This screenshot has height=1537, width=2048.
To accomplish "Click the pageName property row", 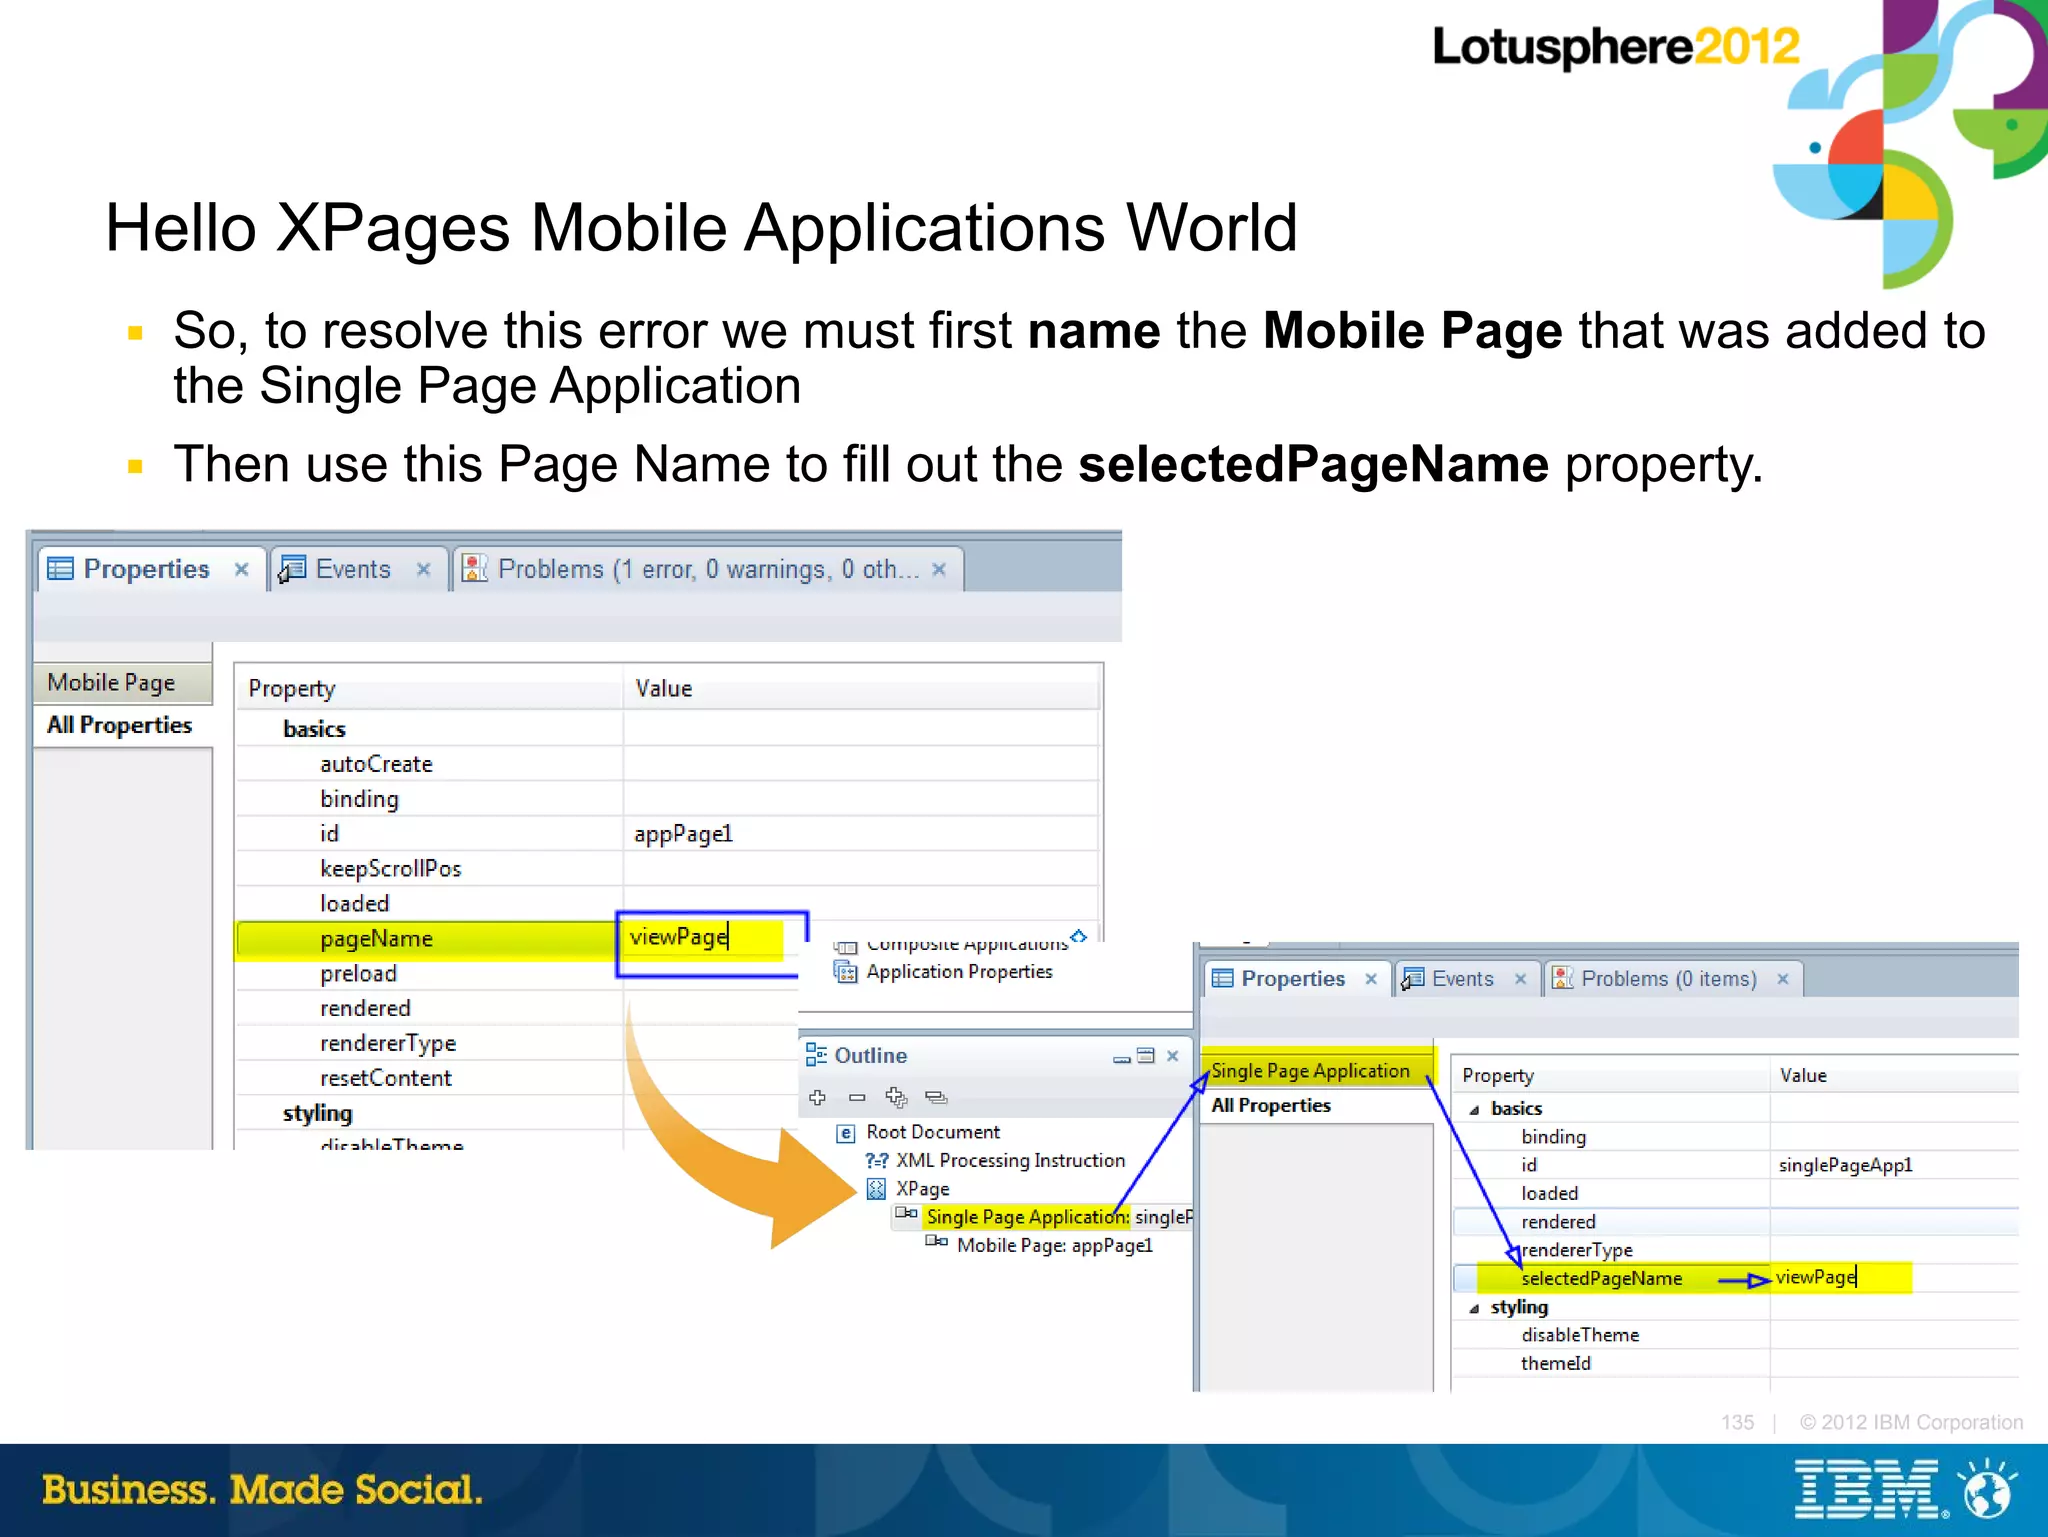I will click(428, 939).
